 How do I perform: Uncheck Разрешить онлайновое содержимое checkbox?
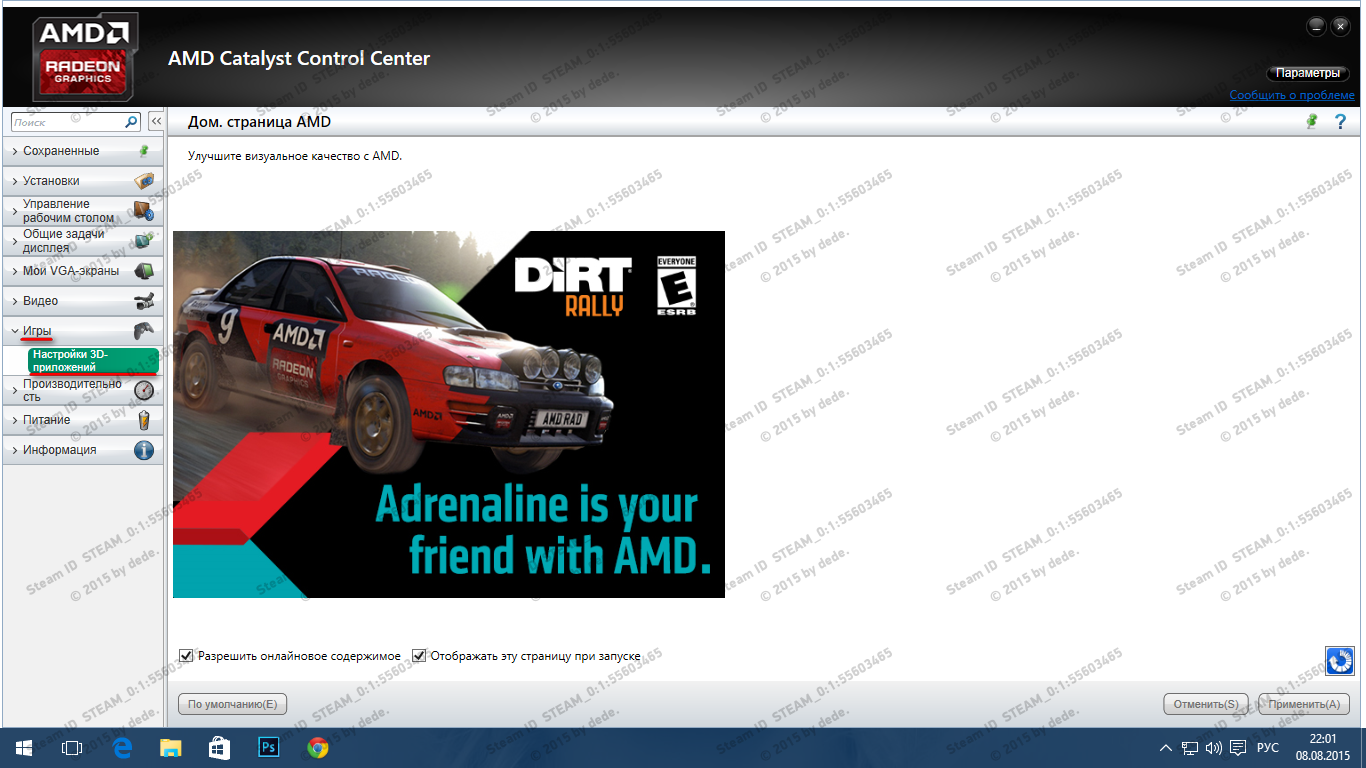(186, 656)
